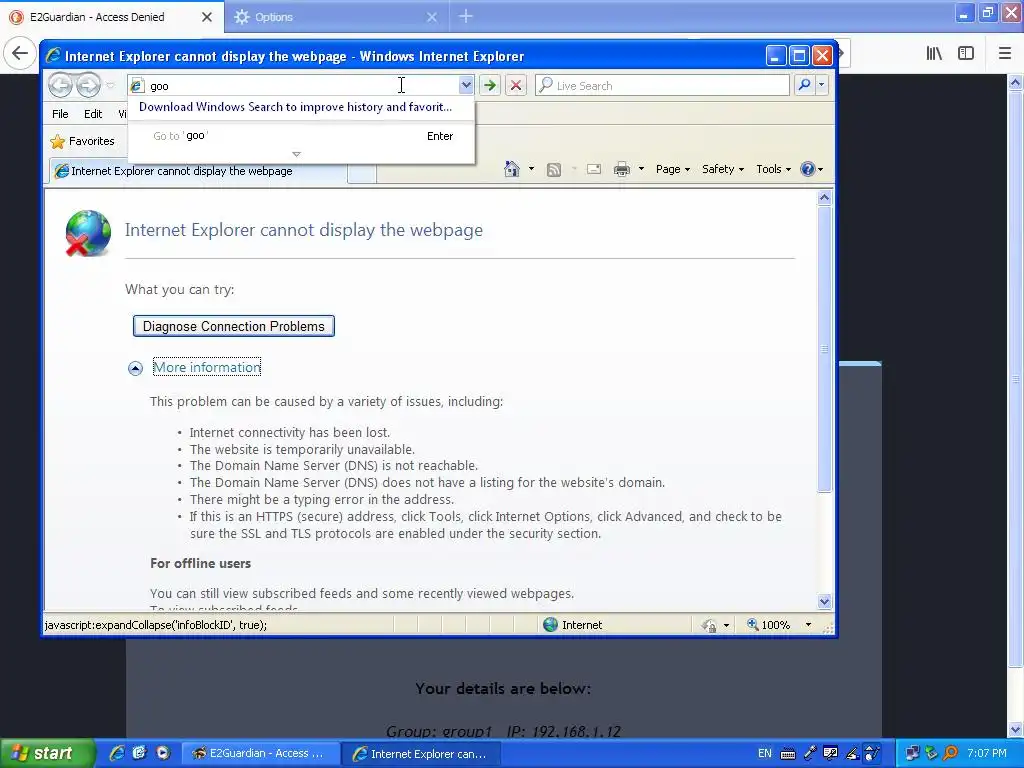Click Download Windows Search suggestion

[295, 107]
